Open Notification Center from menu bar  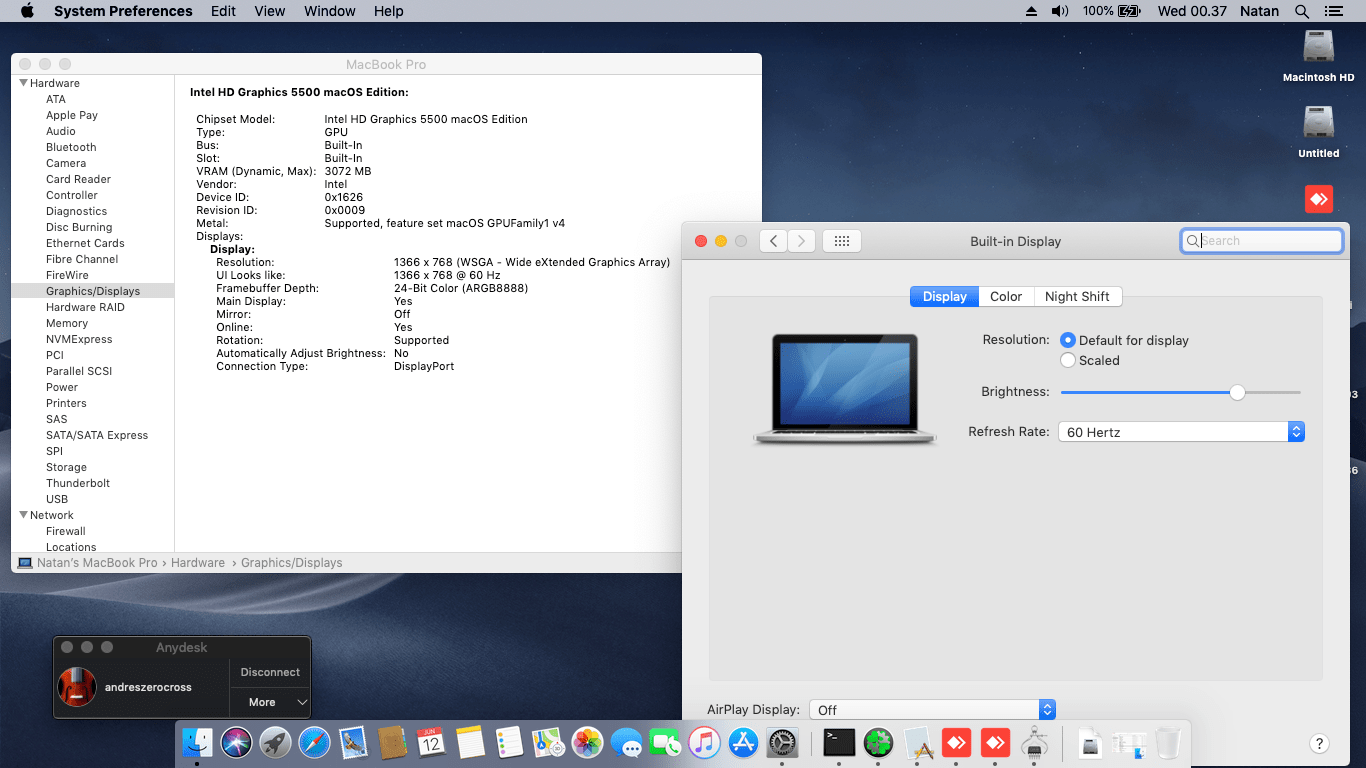(1332, 11)
